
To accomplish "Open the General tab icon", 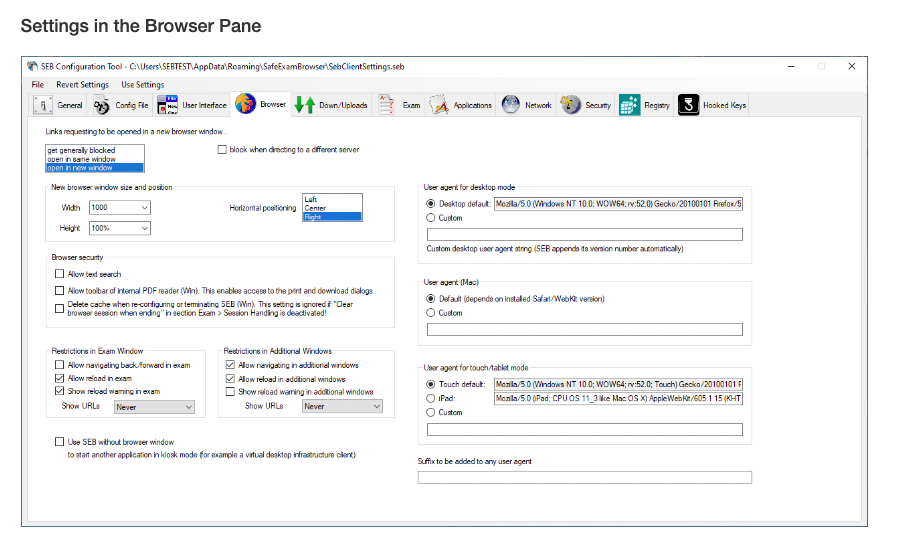I will (x=43, y=105).
